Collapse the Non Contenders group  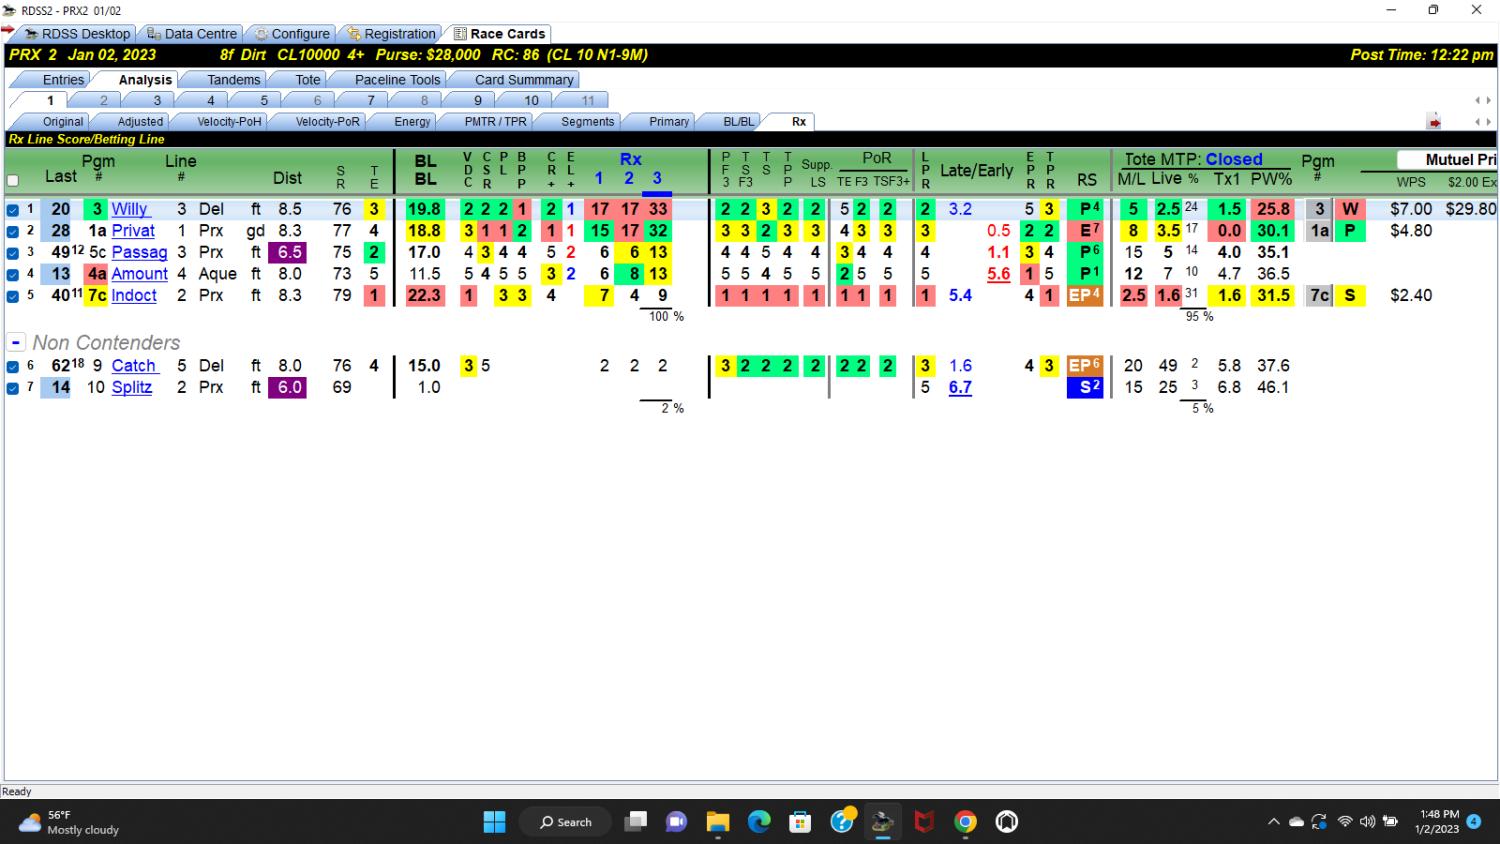(14, 343)
